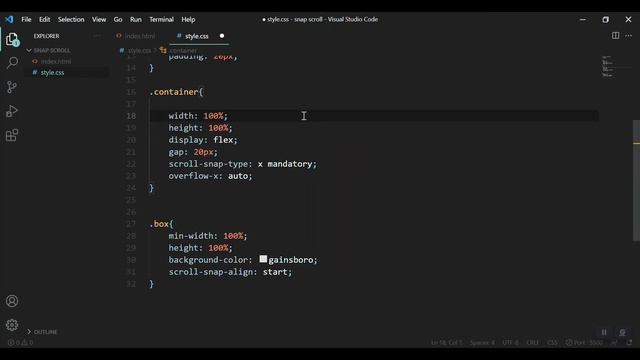Click the Spaces: 4 indentation status
The height and width of the screenshot is (360, 640).
(482, 342)
